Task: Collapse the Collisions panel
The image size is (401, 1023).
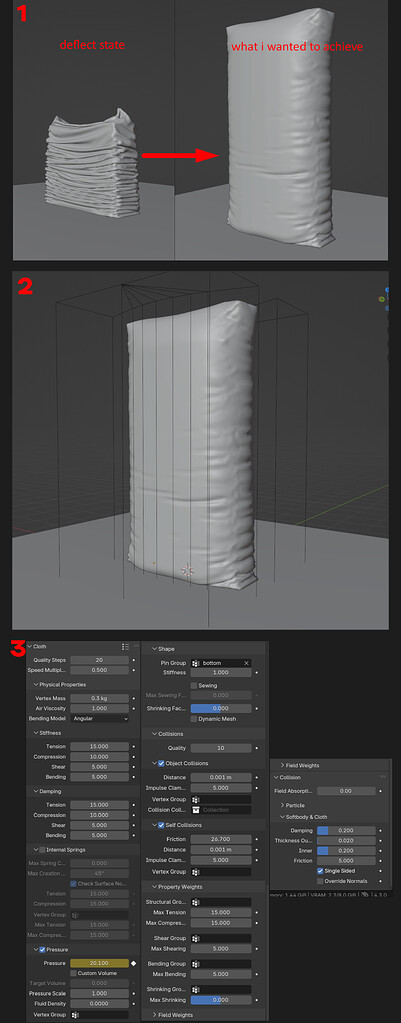Action: (x=154, y=734)
